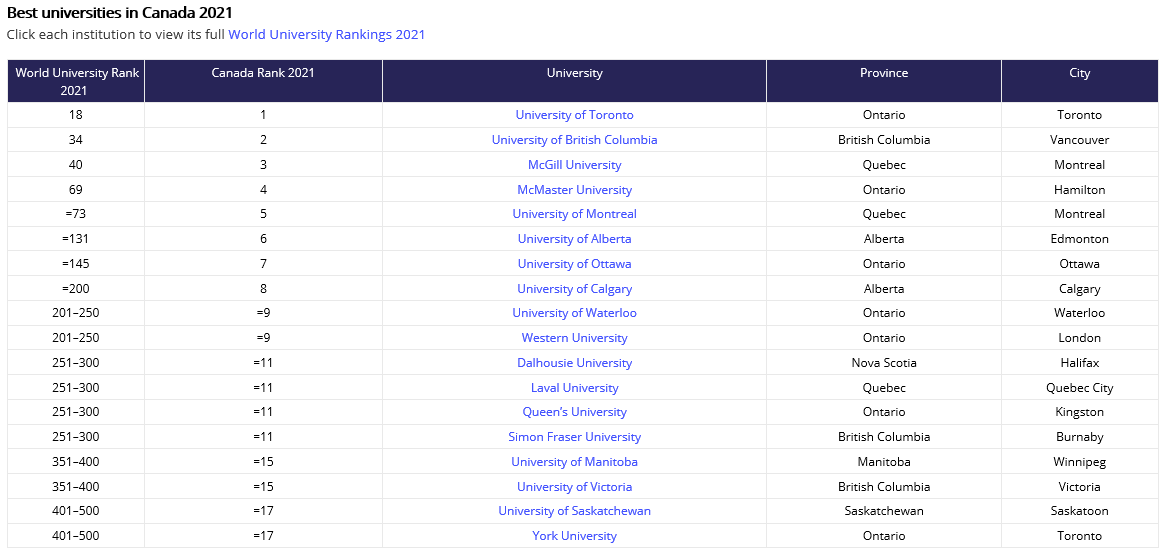
Task: Click Canada rank 1 cell
Action: (263, 115)
